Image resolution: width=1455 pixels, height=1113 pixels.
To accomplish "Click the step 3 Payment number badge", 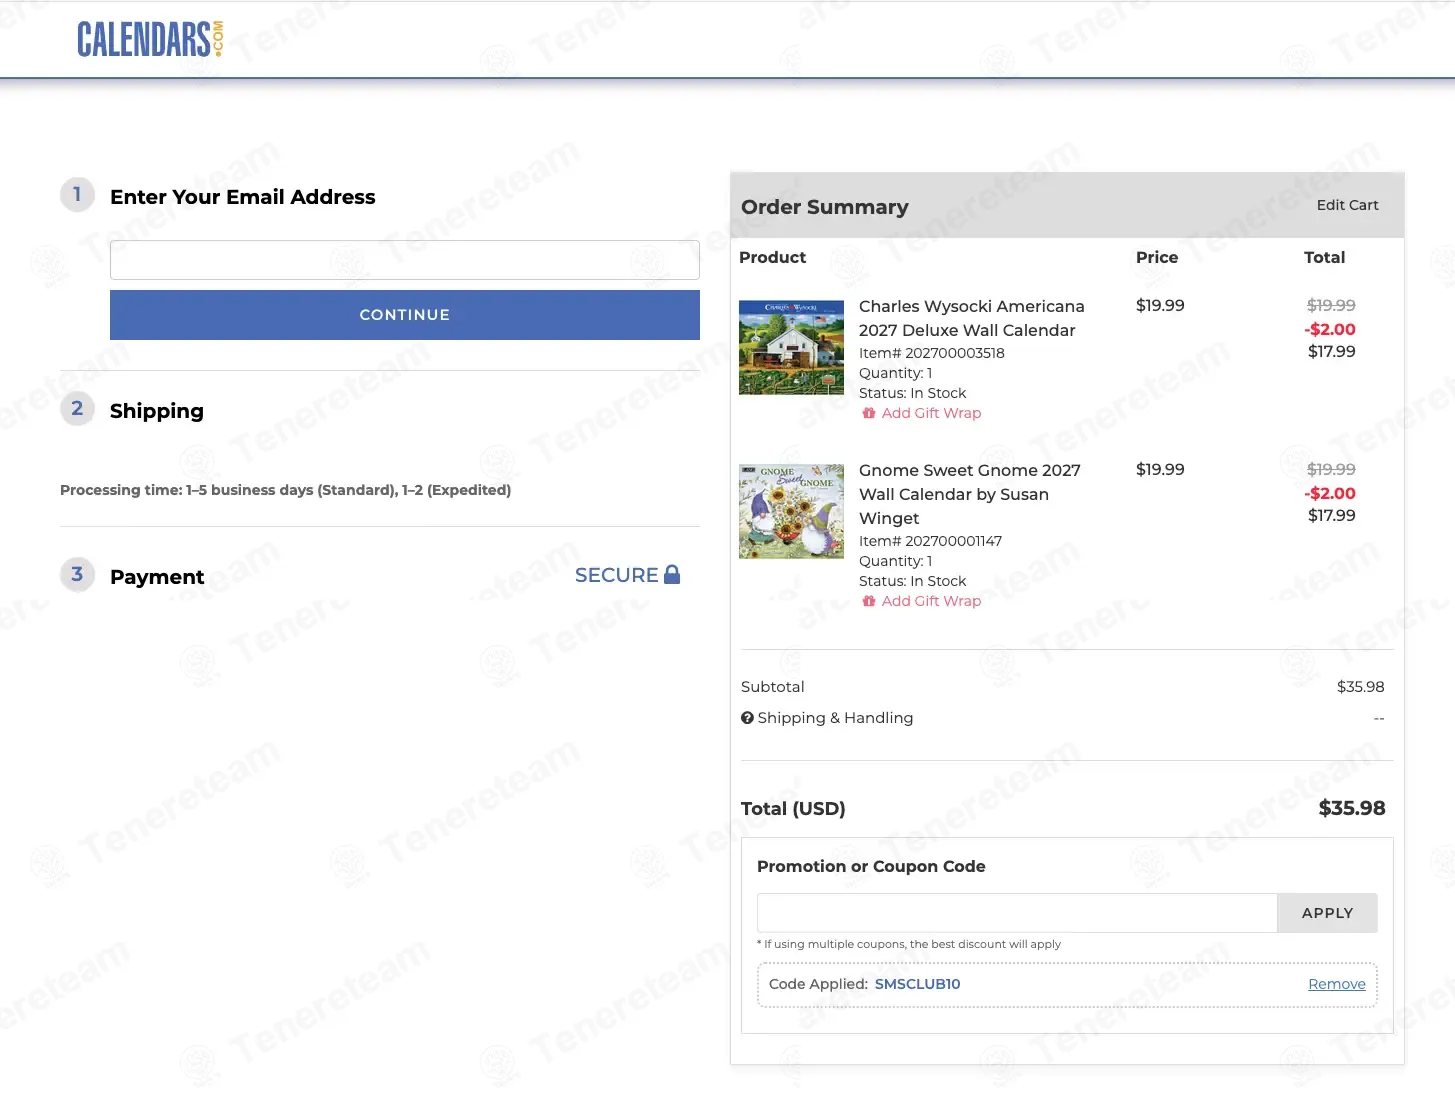I will coord(77,575).
